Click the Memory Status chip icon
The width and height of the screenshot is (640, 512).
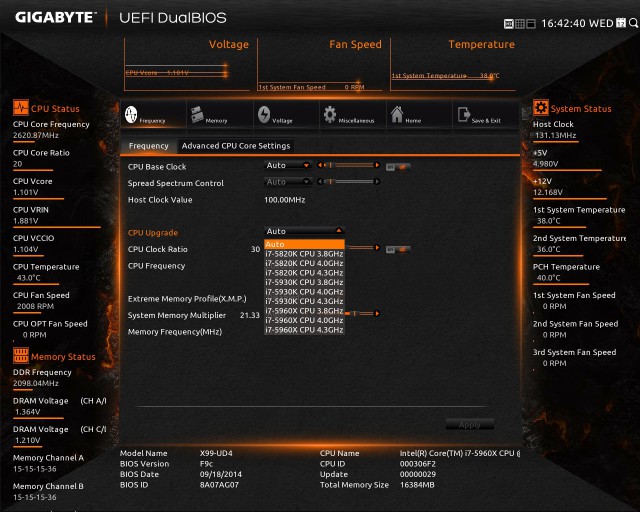point(21,355)
